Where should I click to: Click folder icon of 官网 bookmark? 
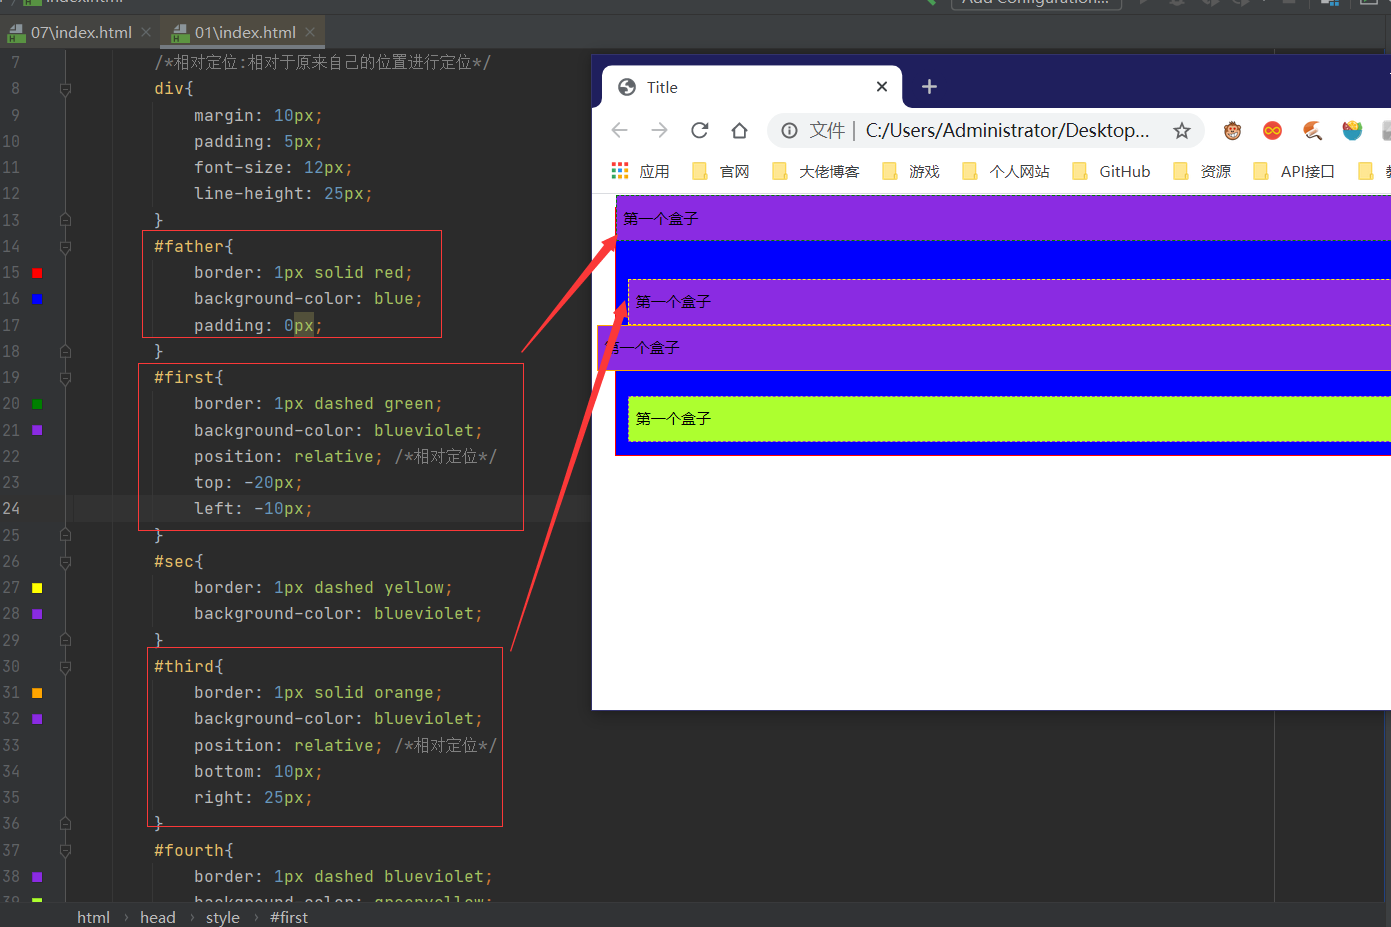click(700, 171)
